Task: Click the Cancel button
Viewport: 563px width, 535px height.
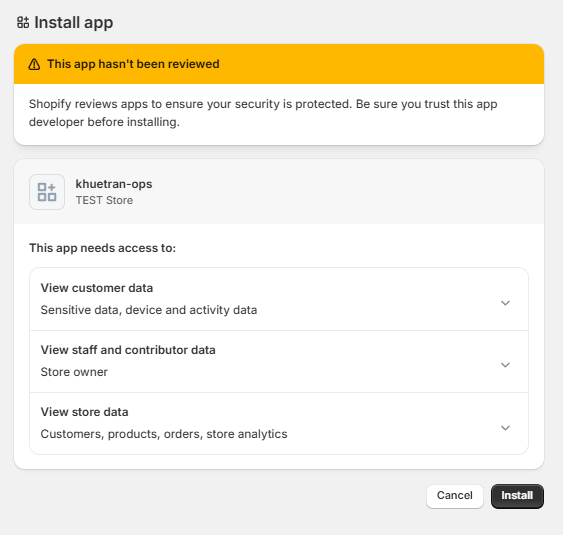Action: 455,496
